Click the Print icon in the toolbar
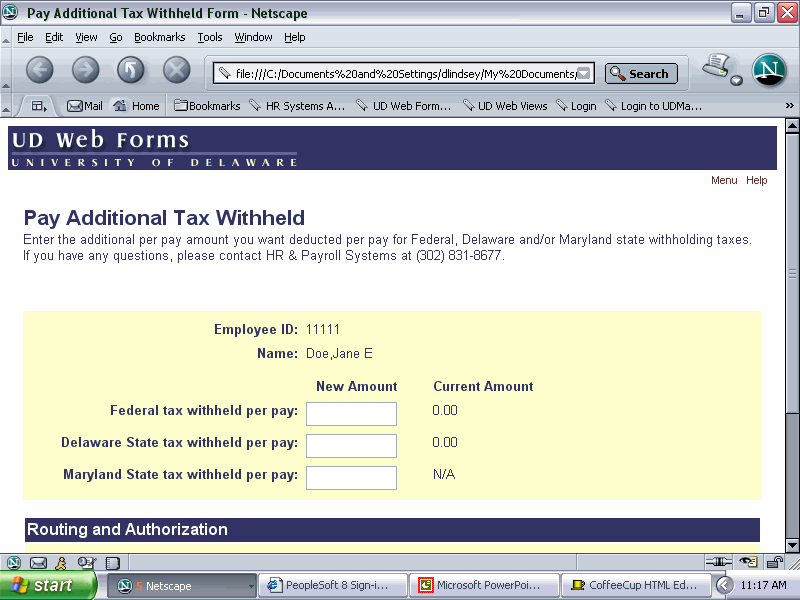Image resolution: width=800 pixels, height=600 pixels. pyautogui.click(x=717, y=68)
